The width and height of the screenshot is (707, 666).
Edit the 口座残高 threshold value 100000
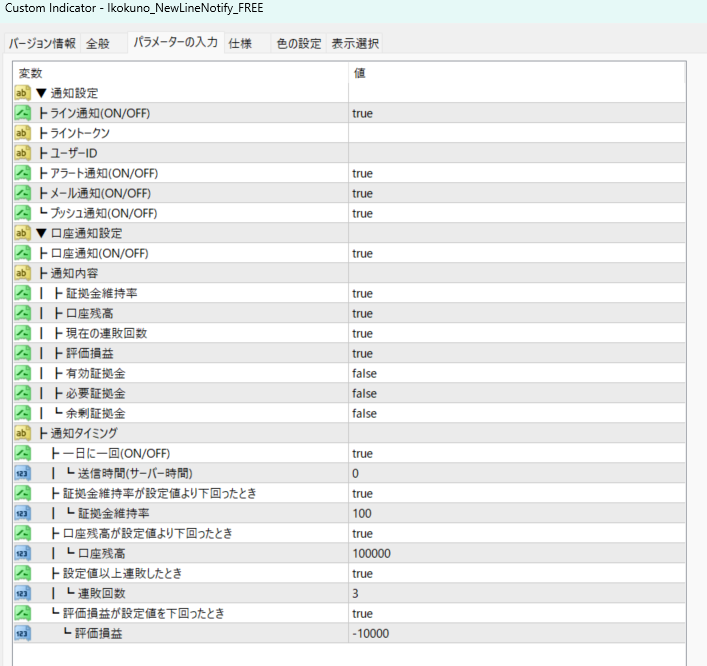(517, 553)
